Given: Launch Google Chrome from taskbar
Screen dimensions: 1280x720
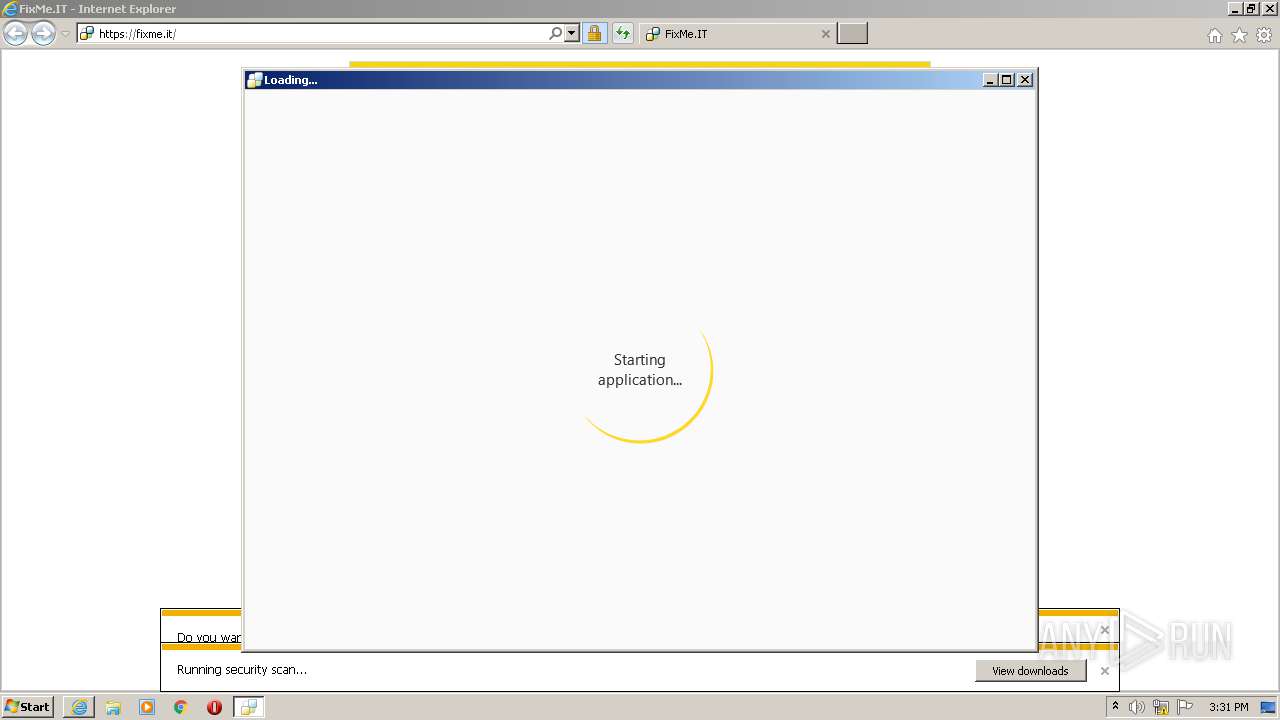Looking at the screenshot, I should [x=181, y=707].
